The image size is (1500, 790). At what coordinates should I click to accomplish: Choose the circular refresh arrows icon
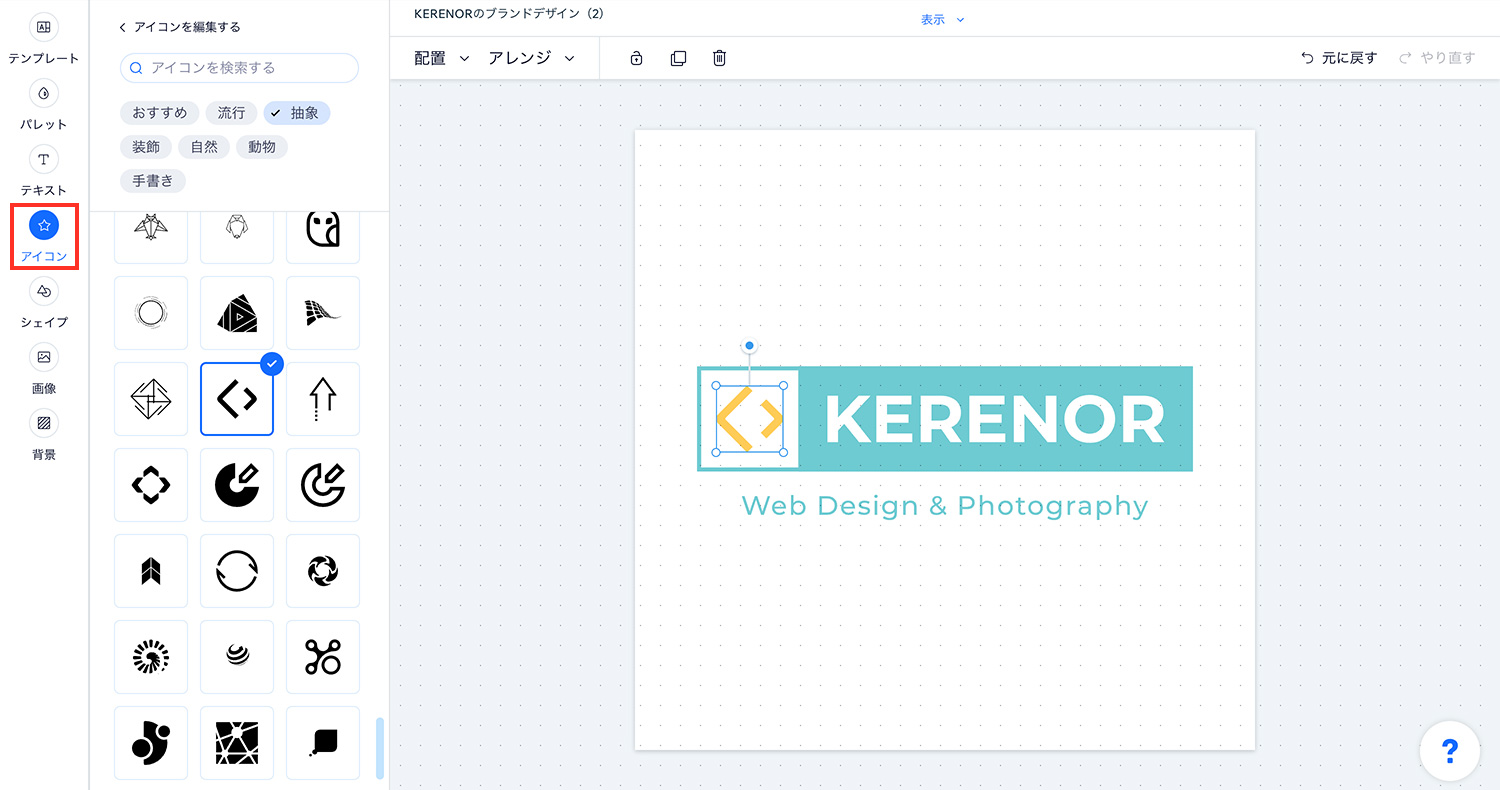coord(237,571)
